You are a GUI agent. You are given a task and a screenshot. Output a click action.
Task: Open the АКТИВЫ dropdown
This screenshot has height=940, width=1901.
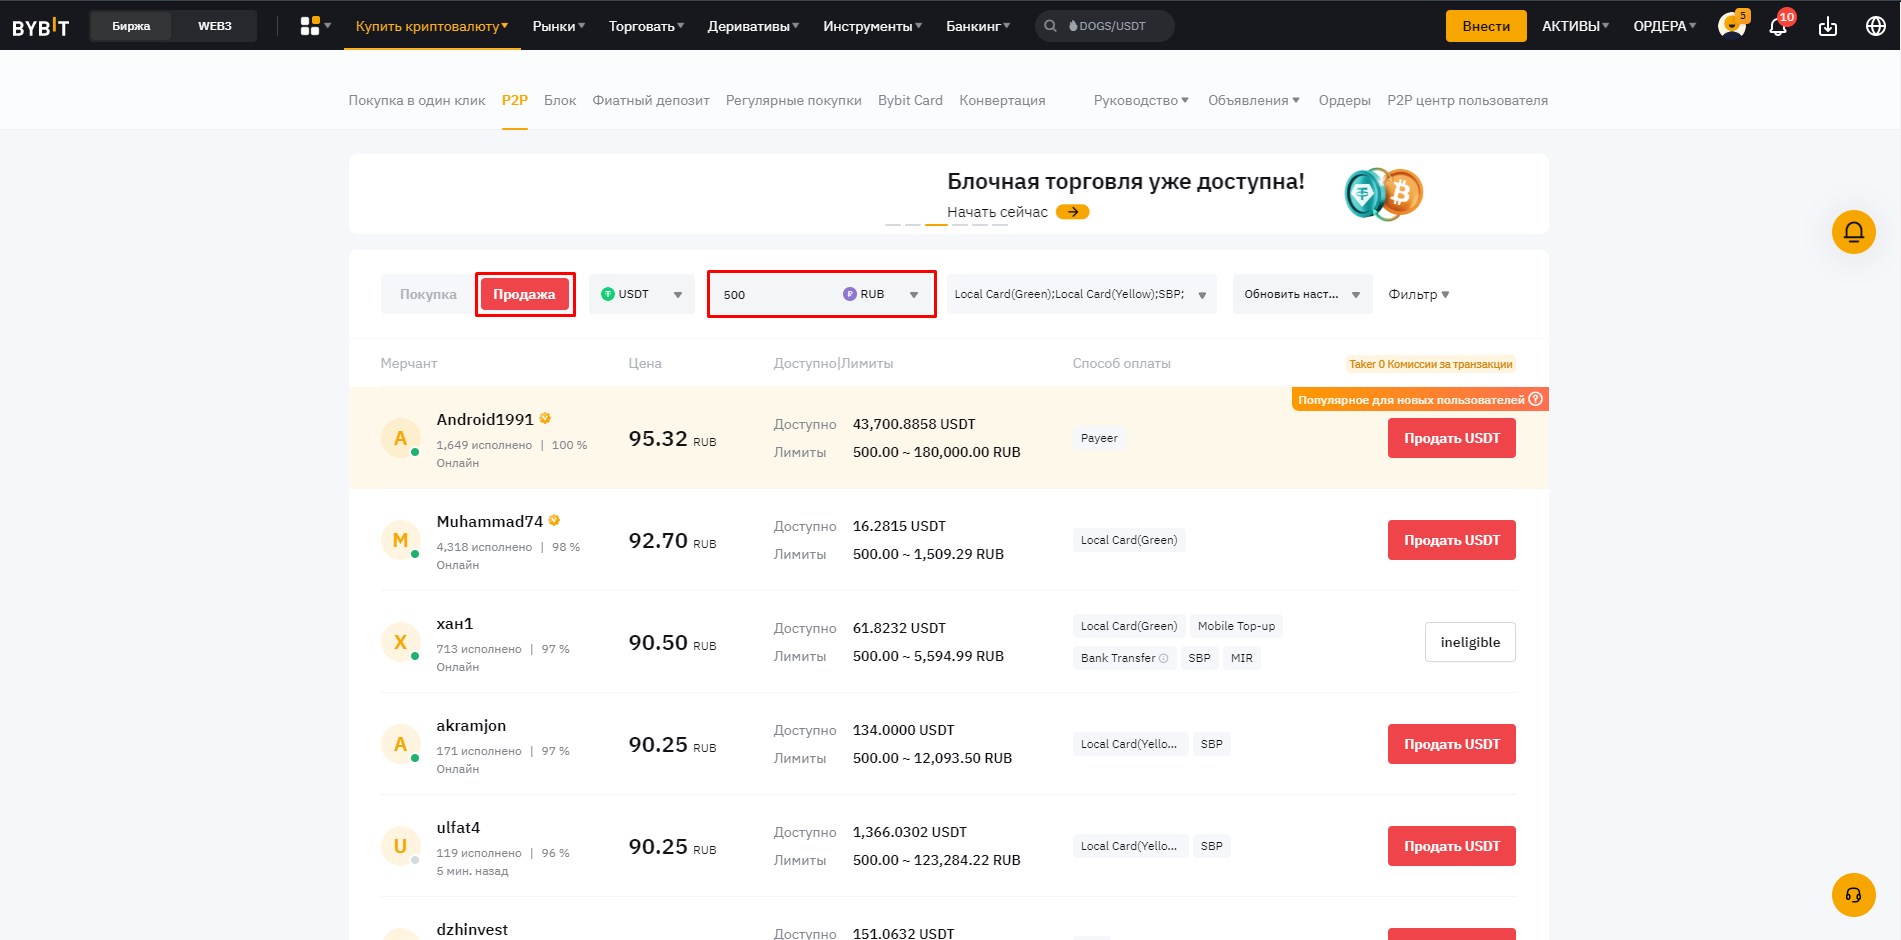(1575, 26)
